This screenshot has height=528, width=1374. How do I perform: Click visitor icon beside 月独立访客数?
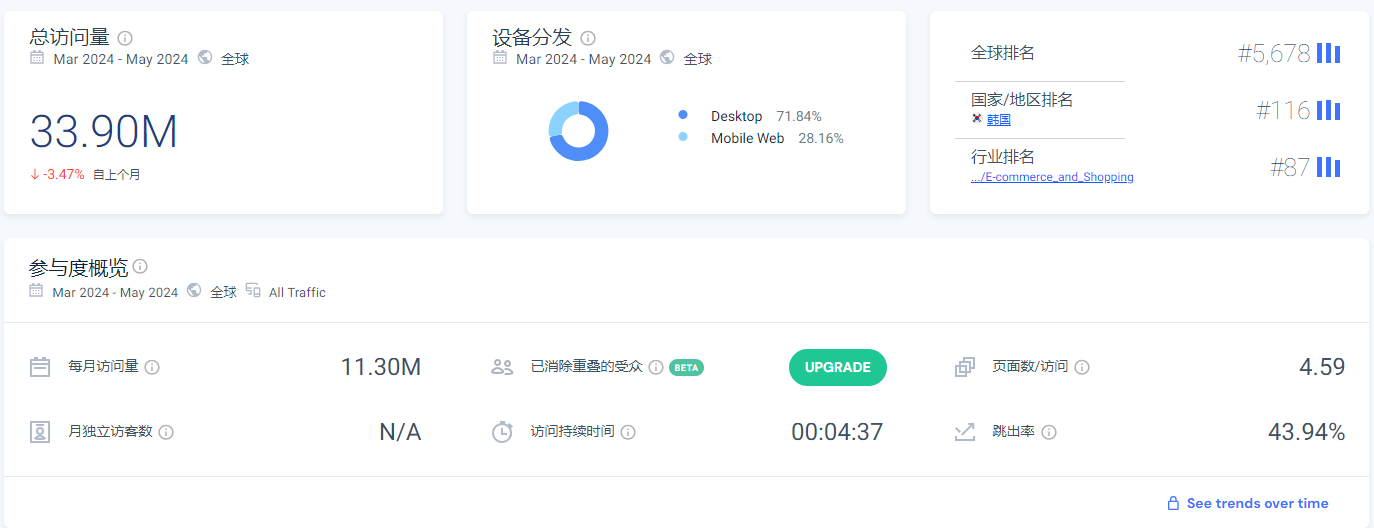(x=40, y=432)
